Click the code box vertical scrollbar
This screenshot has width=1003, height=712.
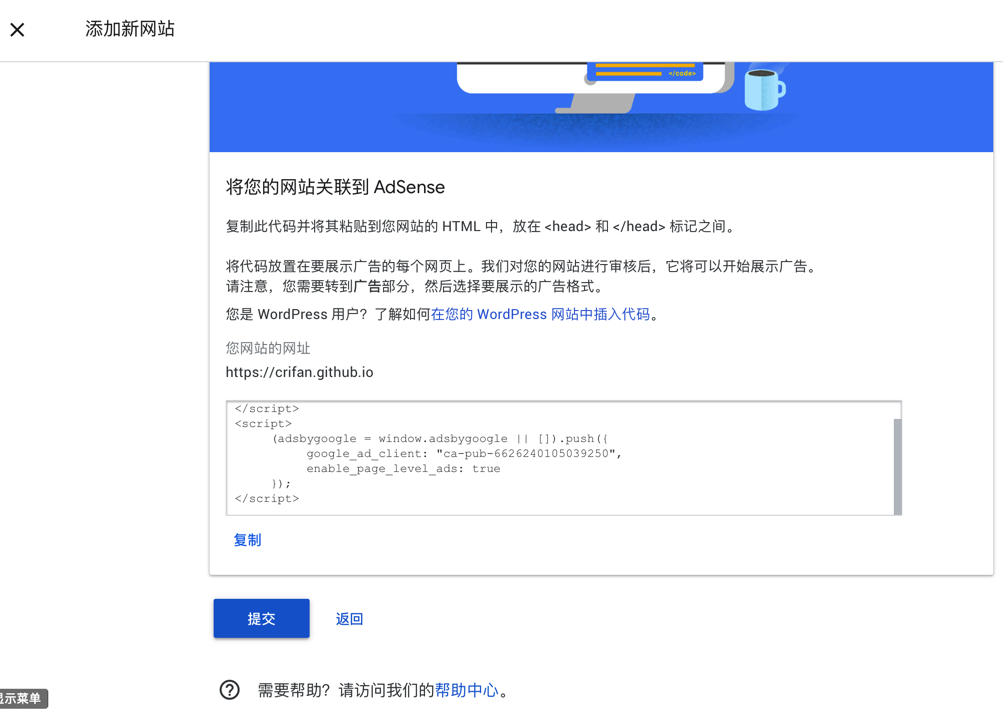click(897, 466)
